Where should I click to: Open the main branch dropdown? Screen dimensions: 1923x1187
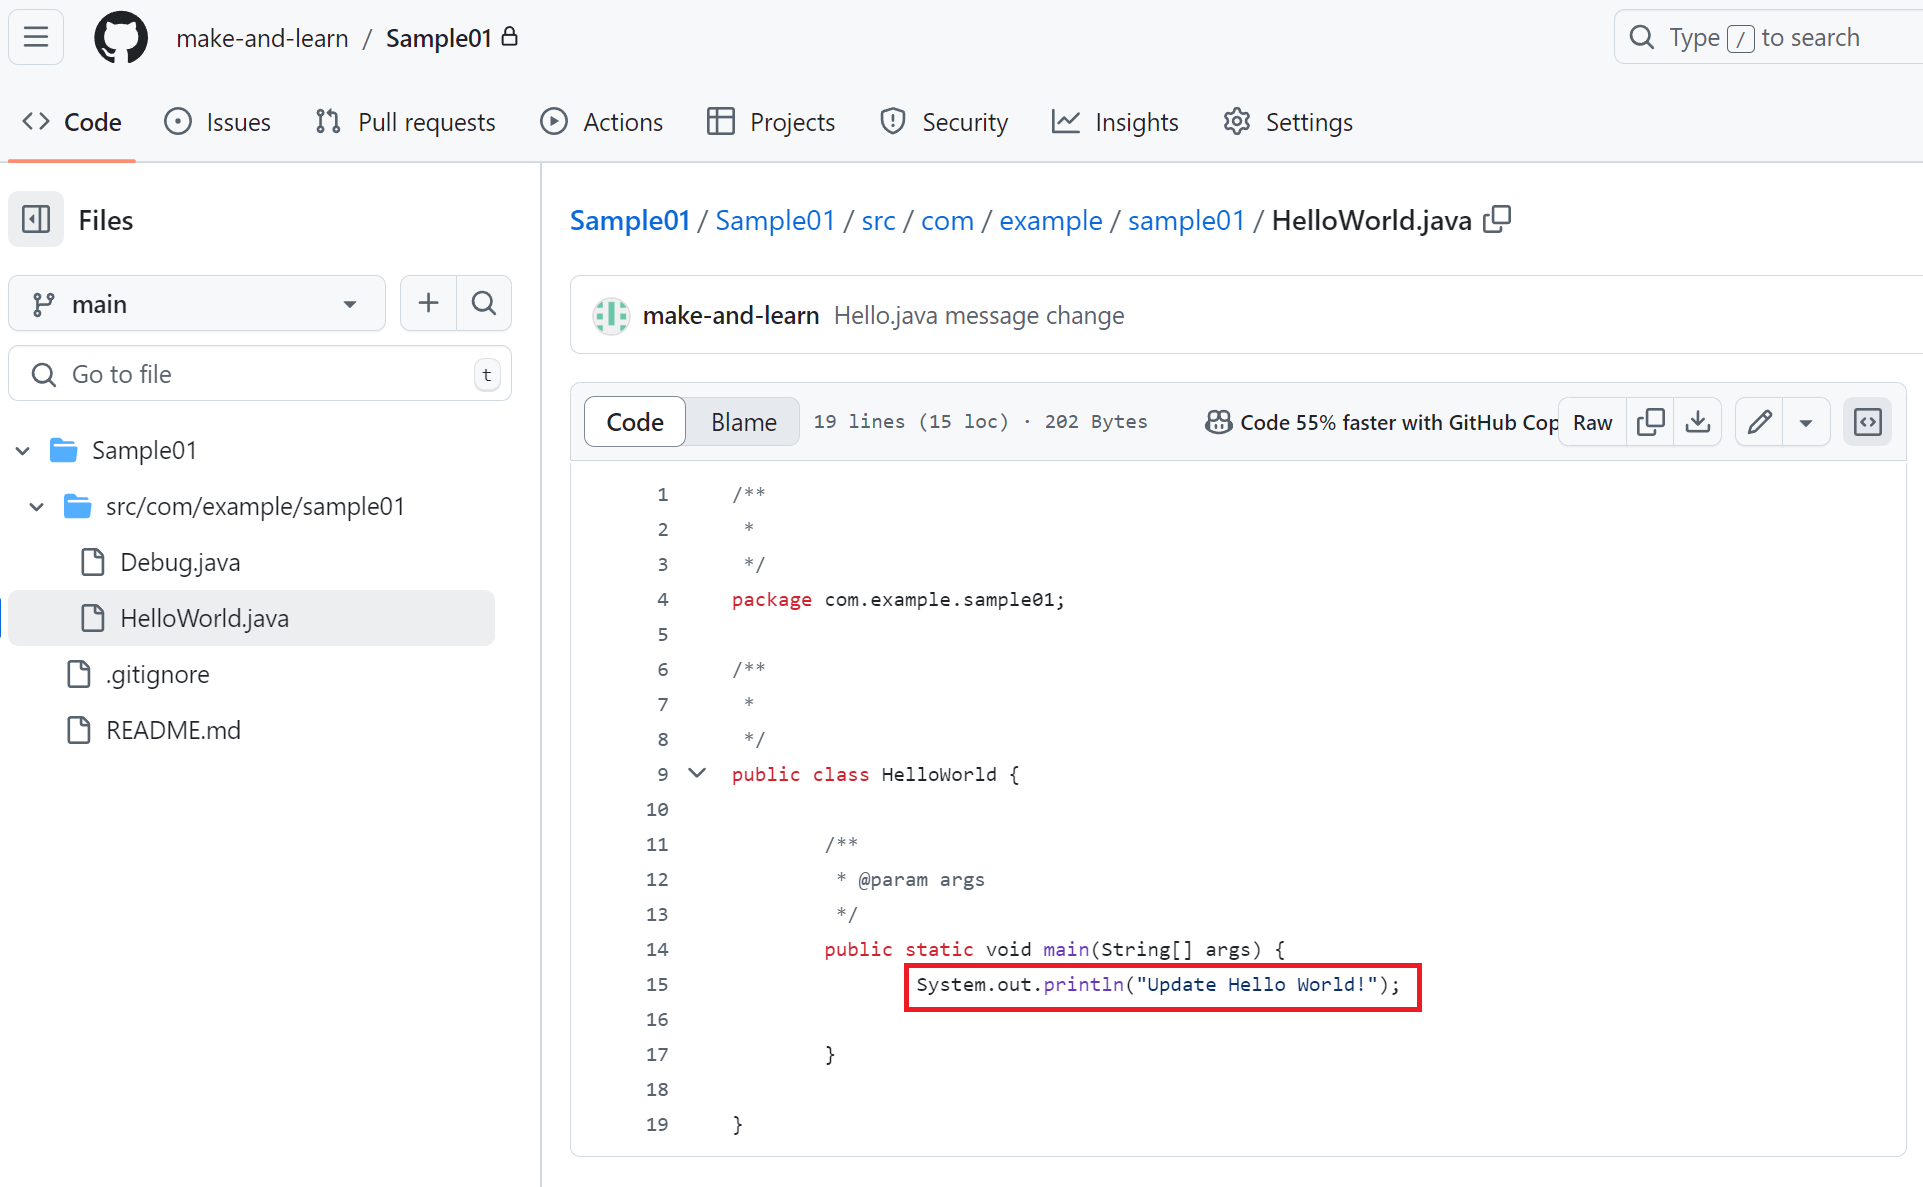[x=194, y=302]
